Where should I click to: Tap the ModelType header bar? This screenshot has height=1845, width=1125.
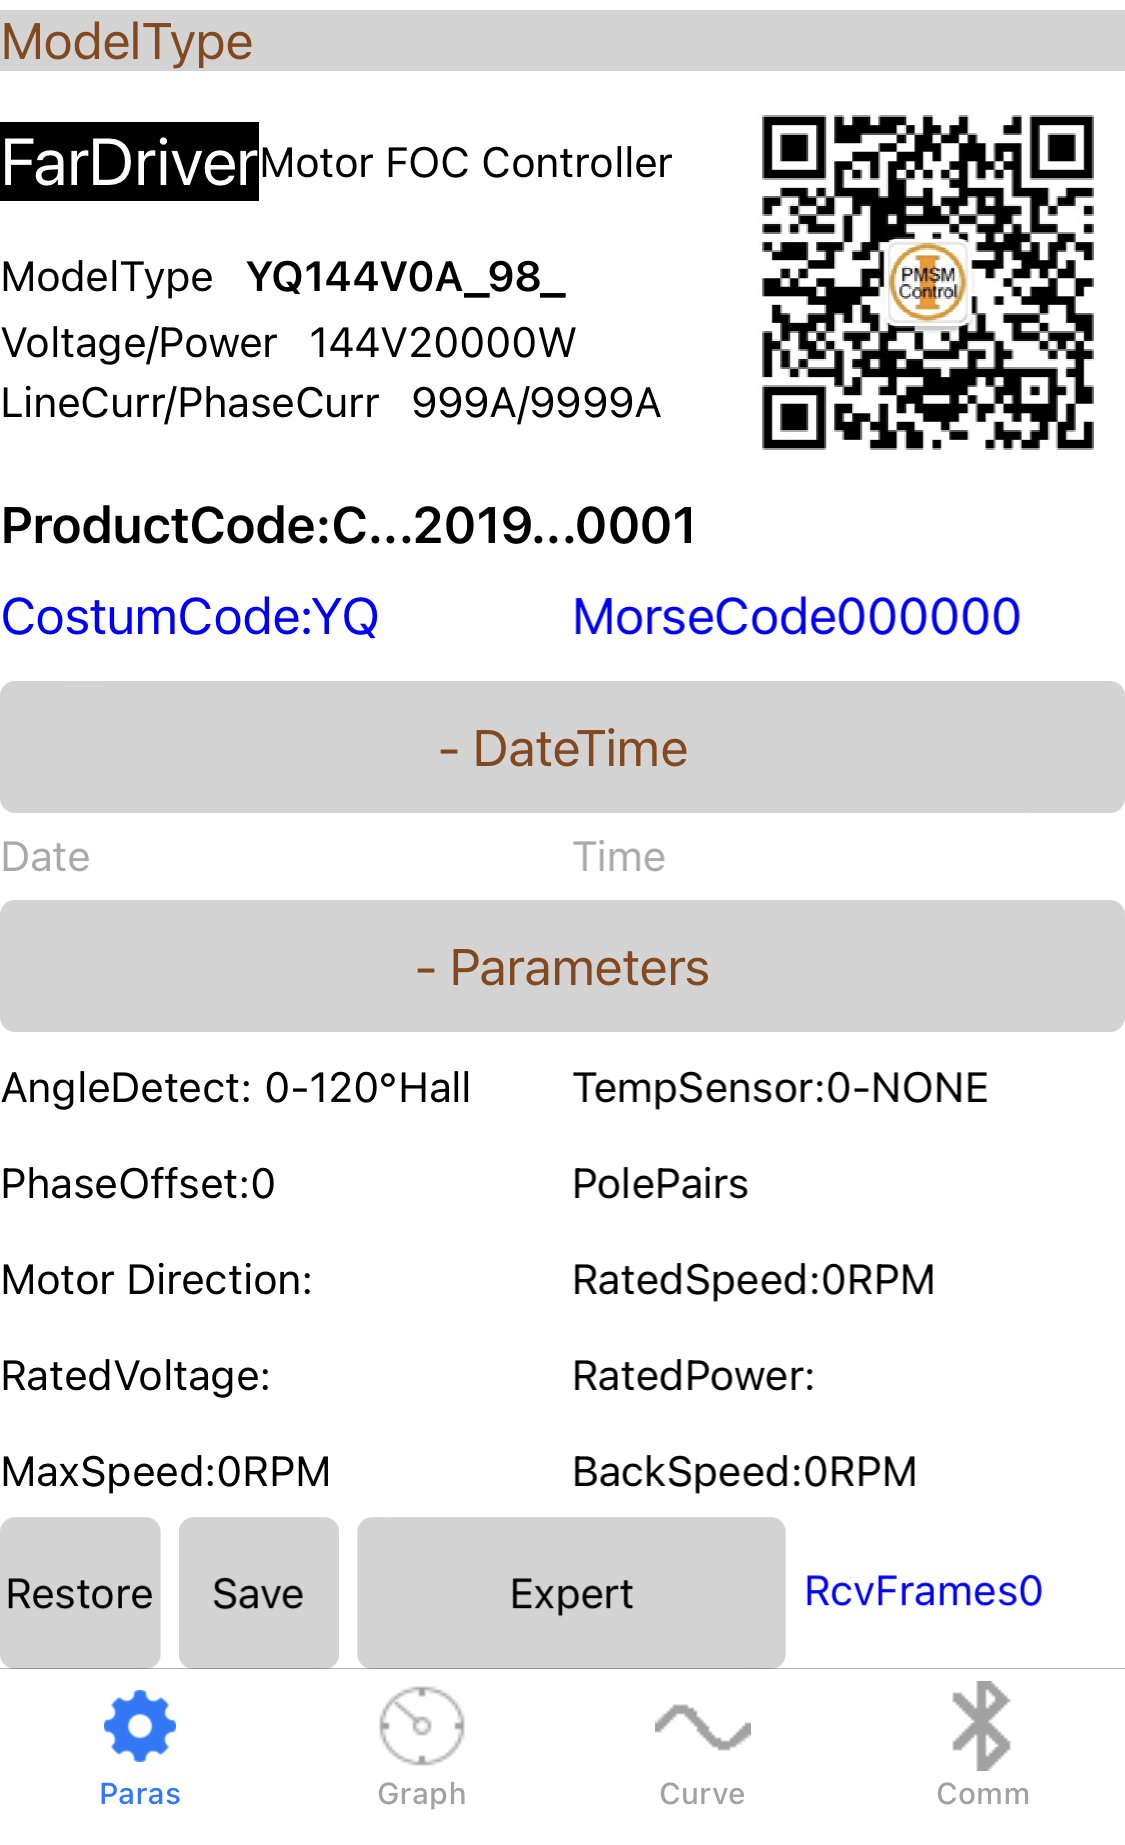(562, 42)
